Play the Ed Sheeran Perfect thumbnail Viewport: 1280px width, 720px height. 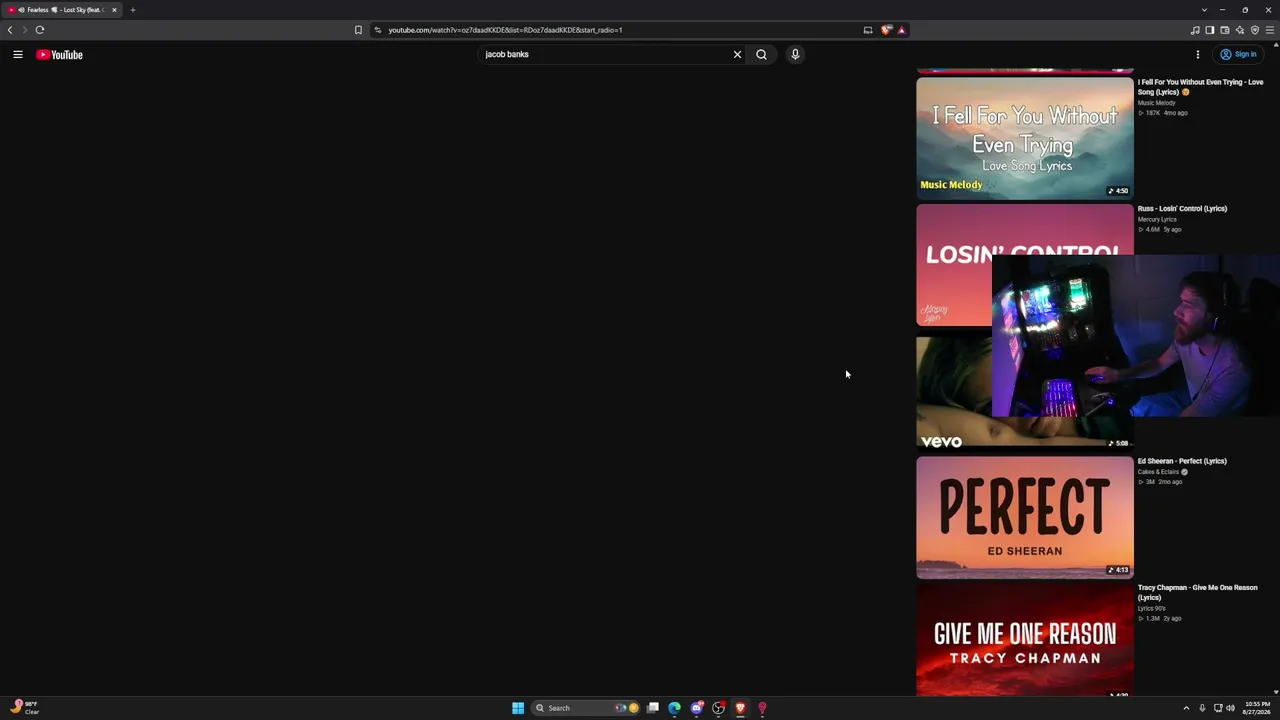click(1025, 518)
